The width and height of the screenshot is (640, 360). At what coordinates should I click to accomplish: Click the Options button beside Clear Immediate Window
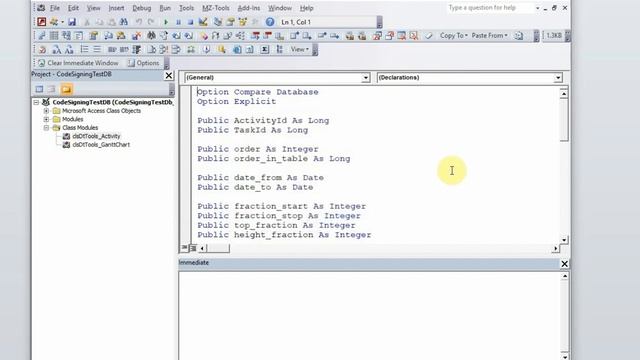tap(144, 63)
